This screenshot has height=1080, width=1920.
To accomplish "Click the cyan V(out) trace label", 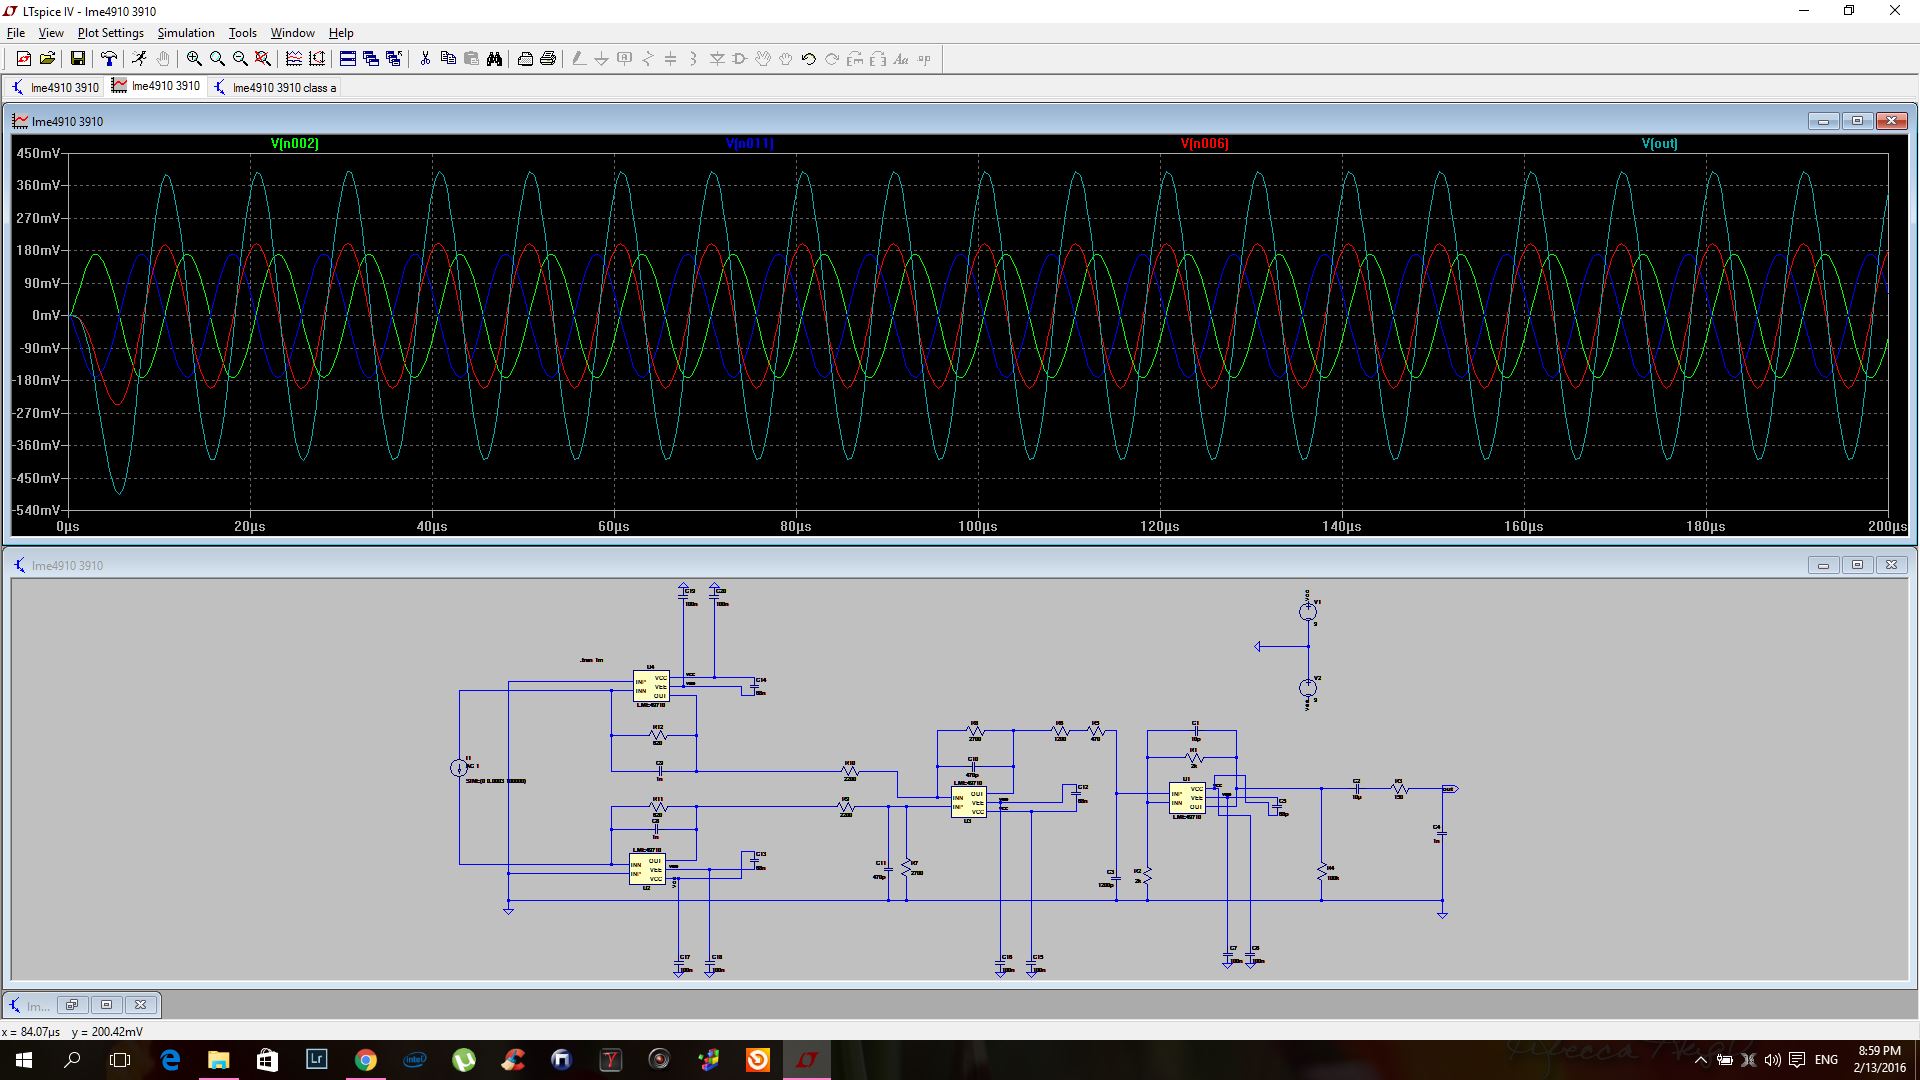I will coord(1660,143).
